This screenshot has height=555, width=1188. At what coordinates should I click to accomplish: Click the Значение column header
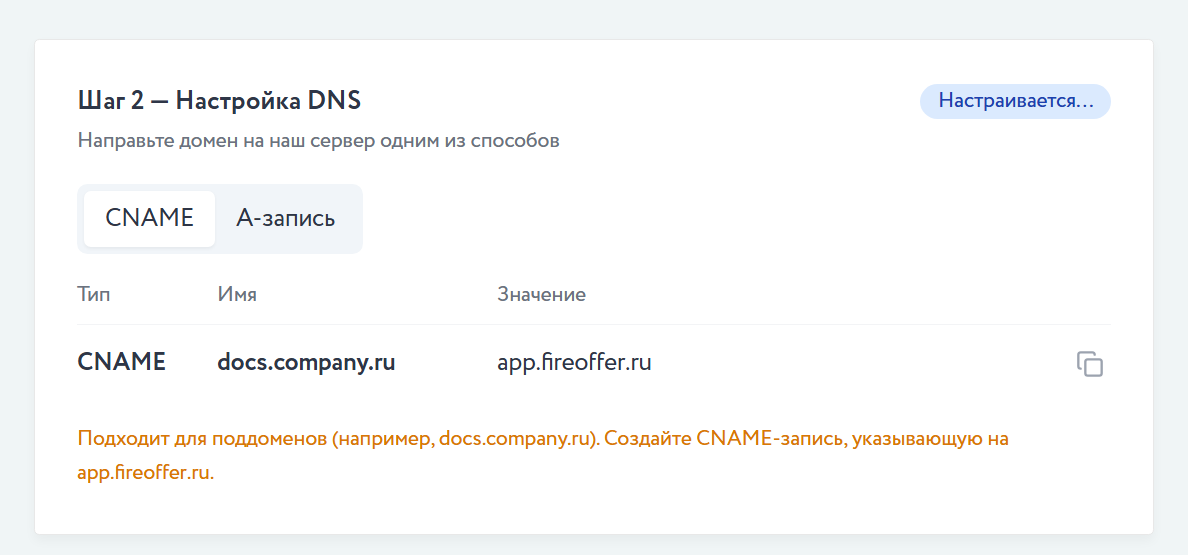pos(541,295)
